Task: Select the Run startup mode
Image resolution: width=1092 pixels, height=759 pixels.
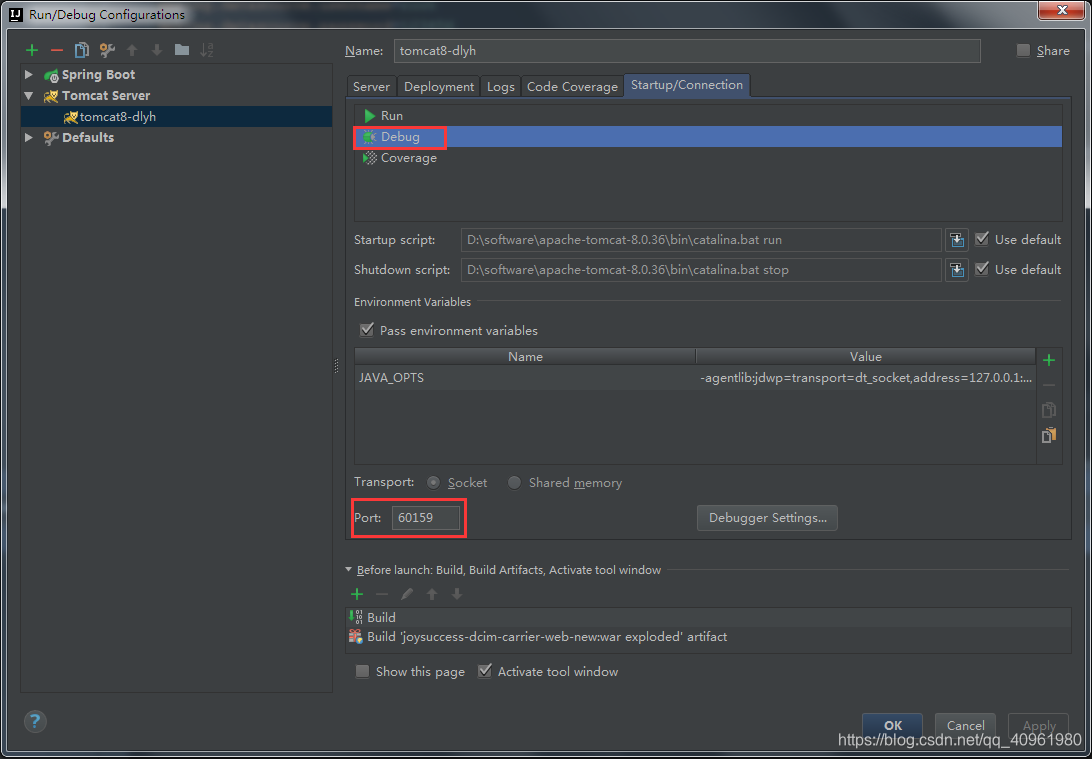Action: (708, 116)
